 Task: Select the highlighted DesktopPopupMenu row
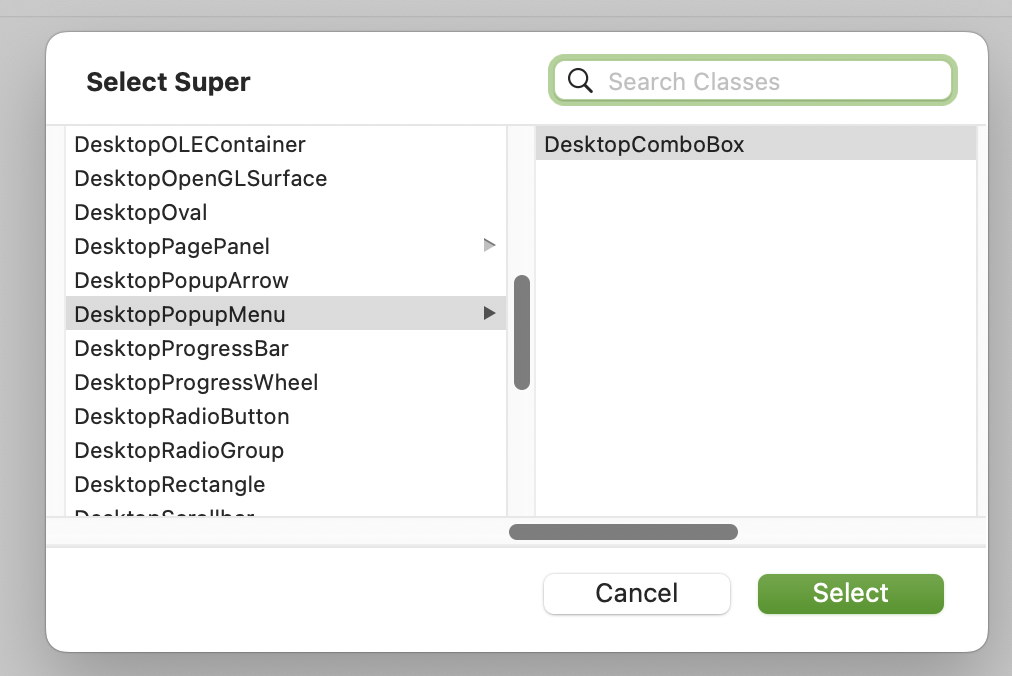click(x=286, y=314)
